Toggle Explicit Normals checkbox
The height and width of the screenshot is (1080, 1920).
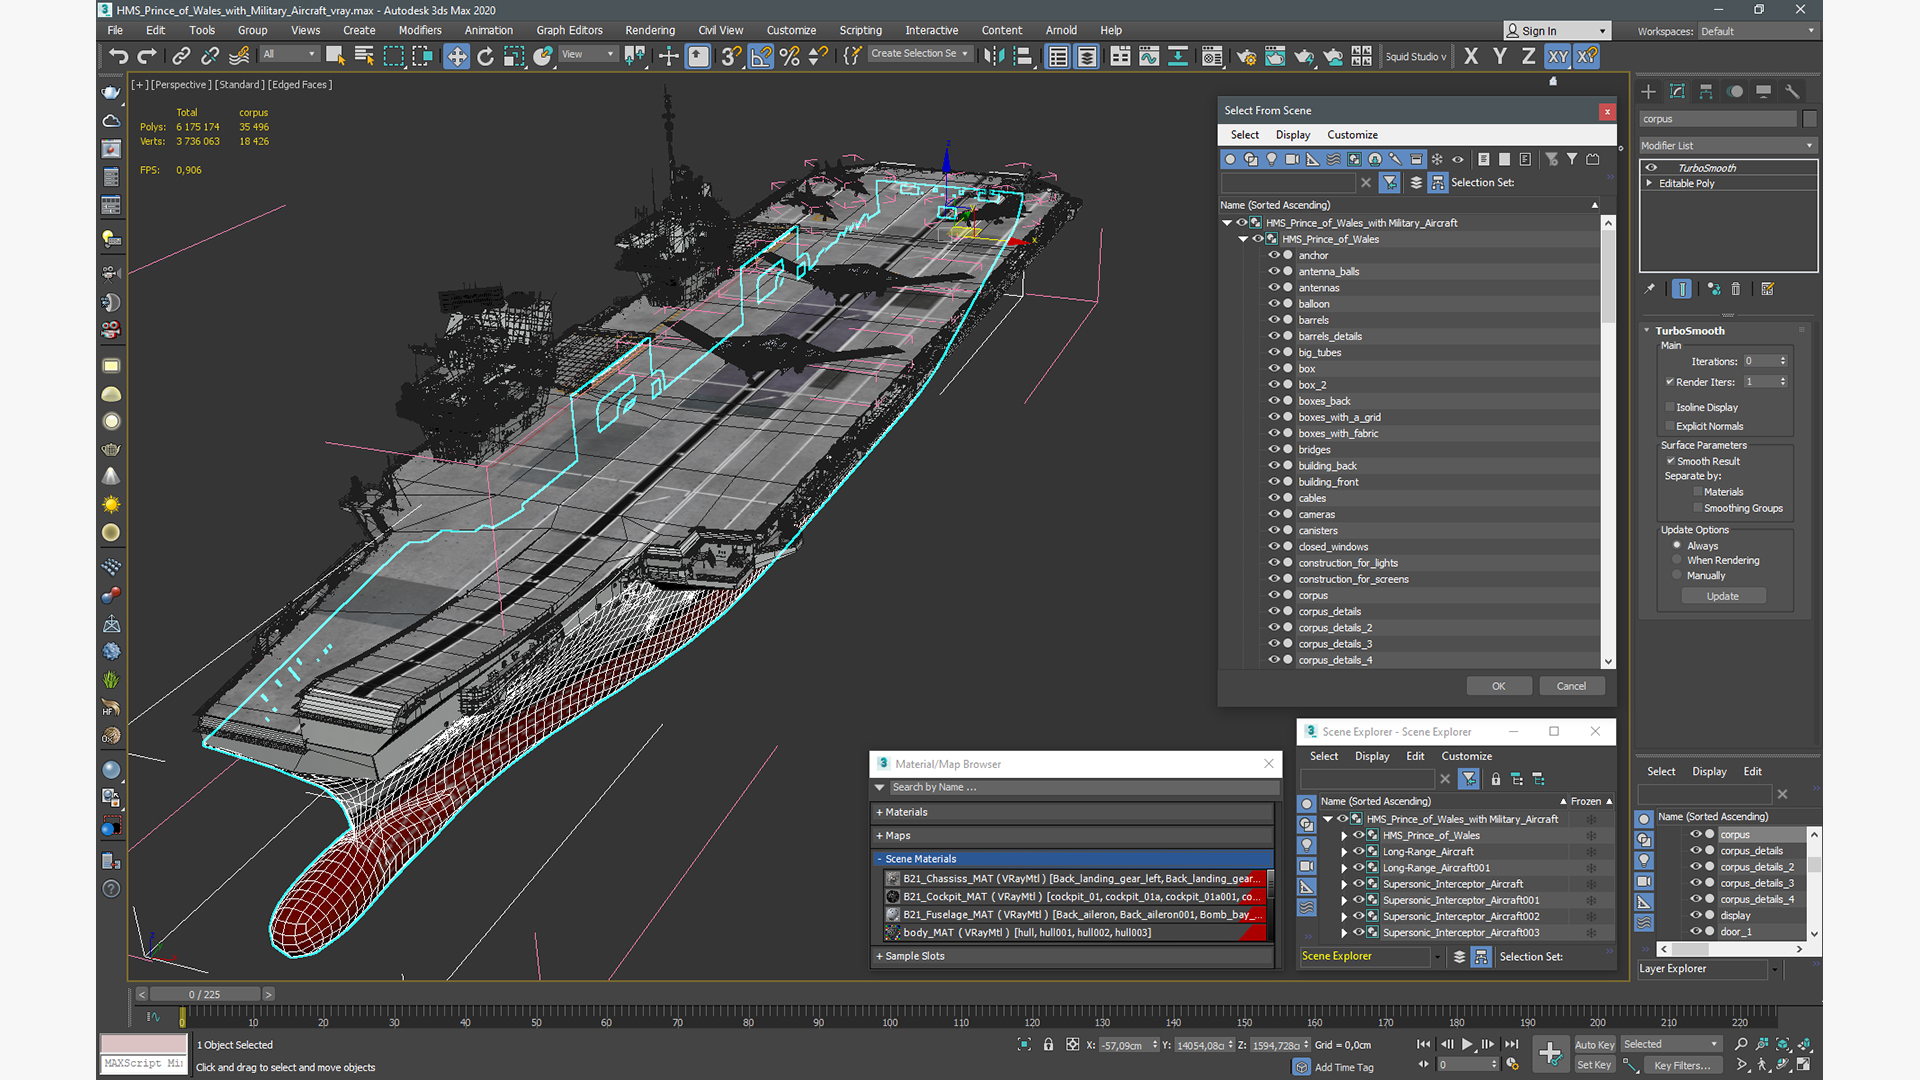[1670, 426]
